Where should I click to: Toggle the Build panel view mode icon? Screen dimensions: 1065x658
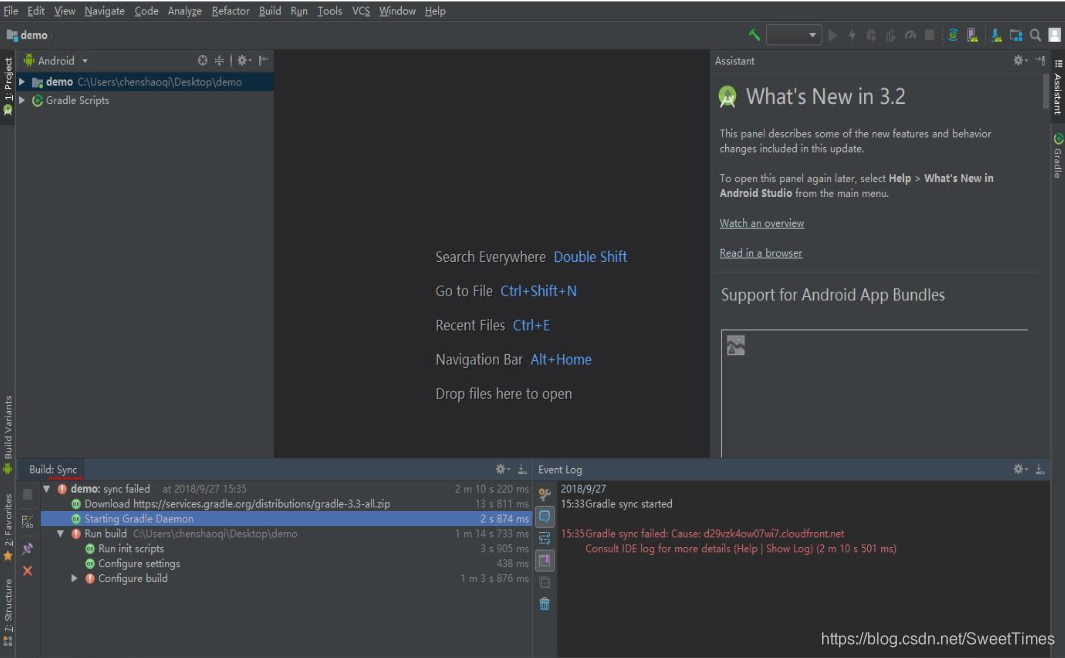pyautogui.click(x=27, y=522)
